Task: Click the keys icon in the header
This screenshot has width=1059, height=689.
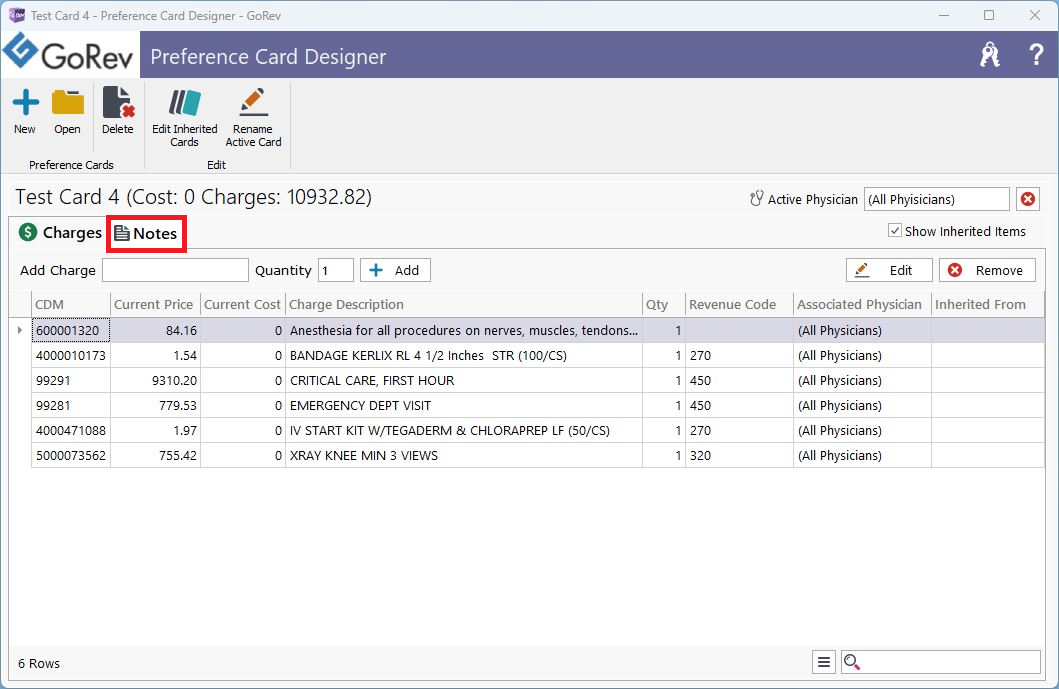Action: tap(989, 55)
